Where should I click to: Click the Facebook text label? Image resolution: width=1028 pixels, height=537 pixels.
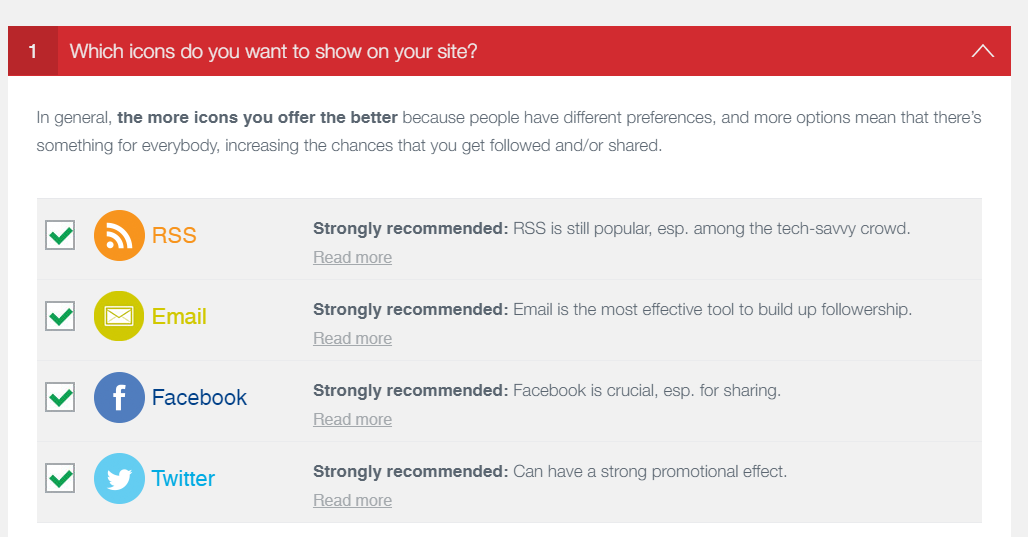pyautogui.click(x=199, y=398)
